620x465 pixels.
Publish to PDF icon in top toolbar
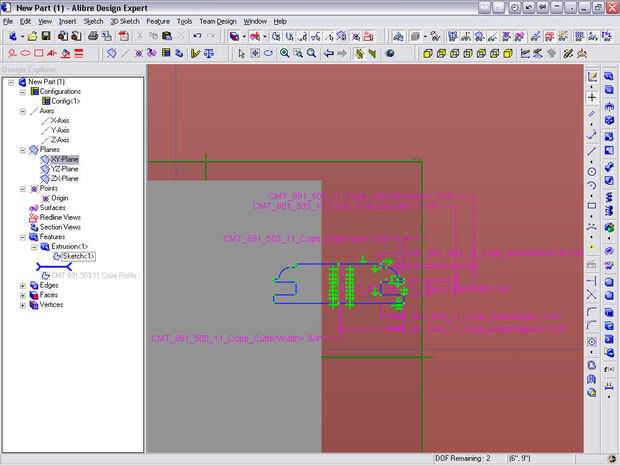pos(123,36)
